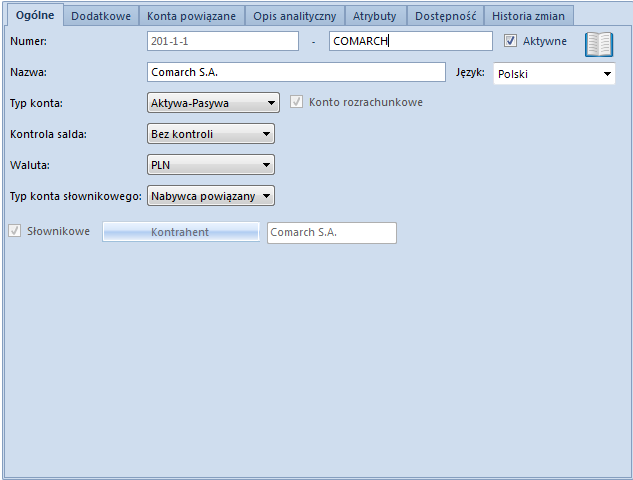Screen dimensions: 633x480
Task: Toggle the Aktywne checkbox
Action: 510,41
